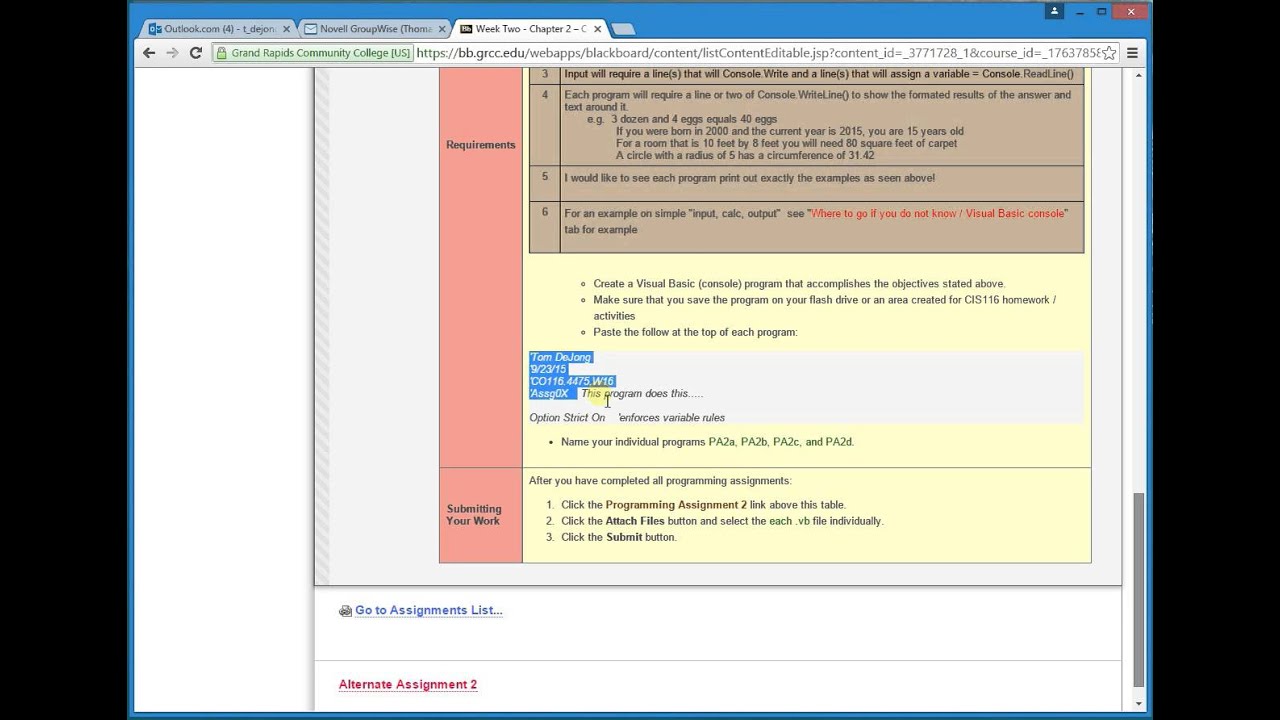The image size is (1280, 720).
Task: Click the 'If you were born in 2000' example
Action: [790, 131]
